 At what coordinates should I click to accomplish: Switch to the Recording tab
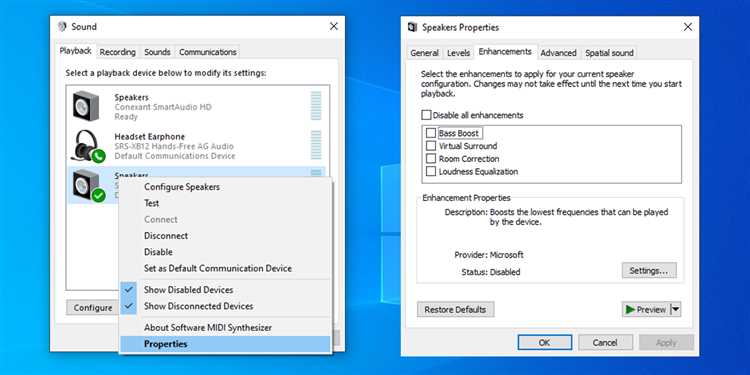pyautogui.click(x=118, y=52)
